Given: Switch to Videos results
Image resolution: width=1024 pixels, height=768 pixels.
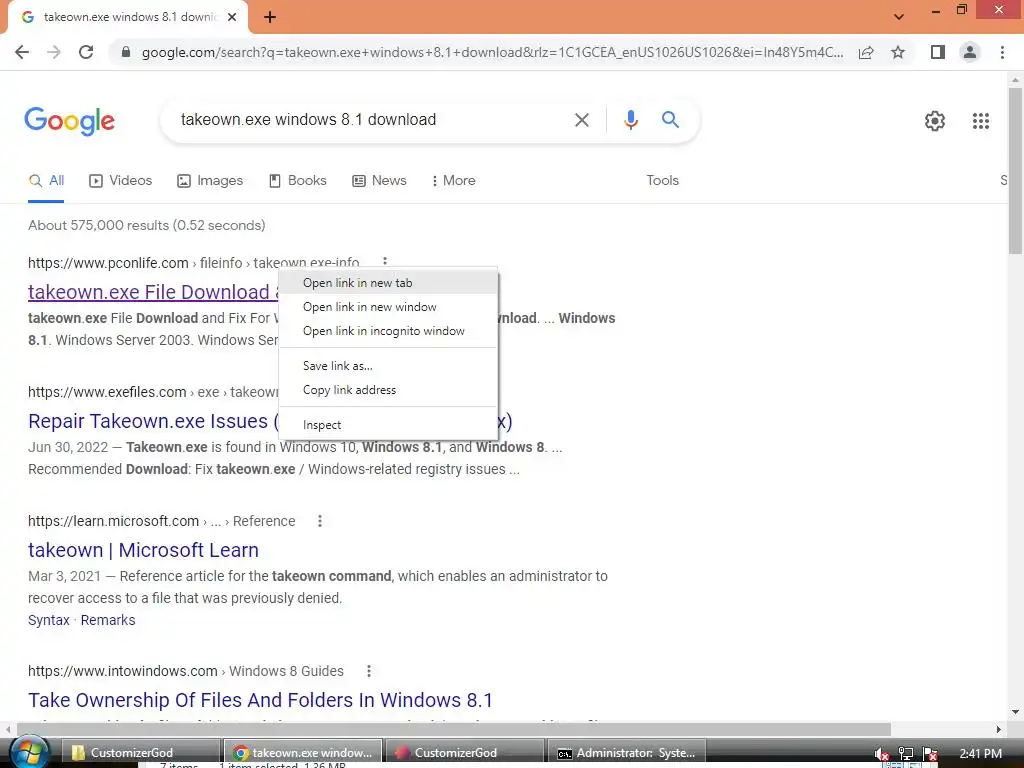Looking at the screenshot, I should 121,181.
